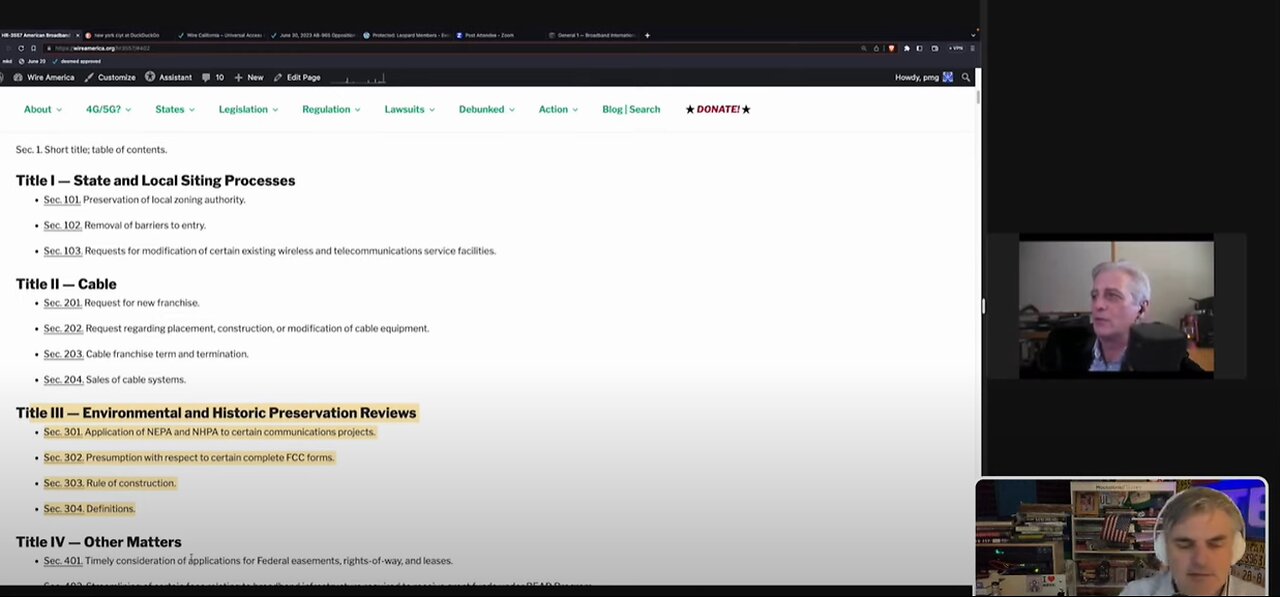This screenshot has height=597, width=1280.
Task: Click the DONATE! link
Action: pos(718,109)
